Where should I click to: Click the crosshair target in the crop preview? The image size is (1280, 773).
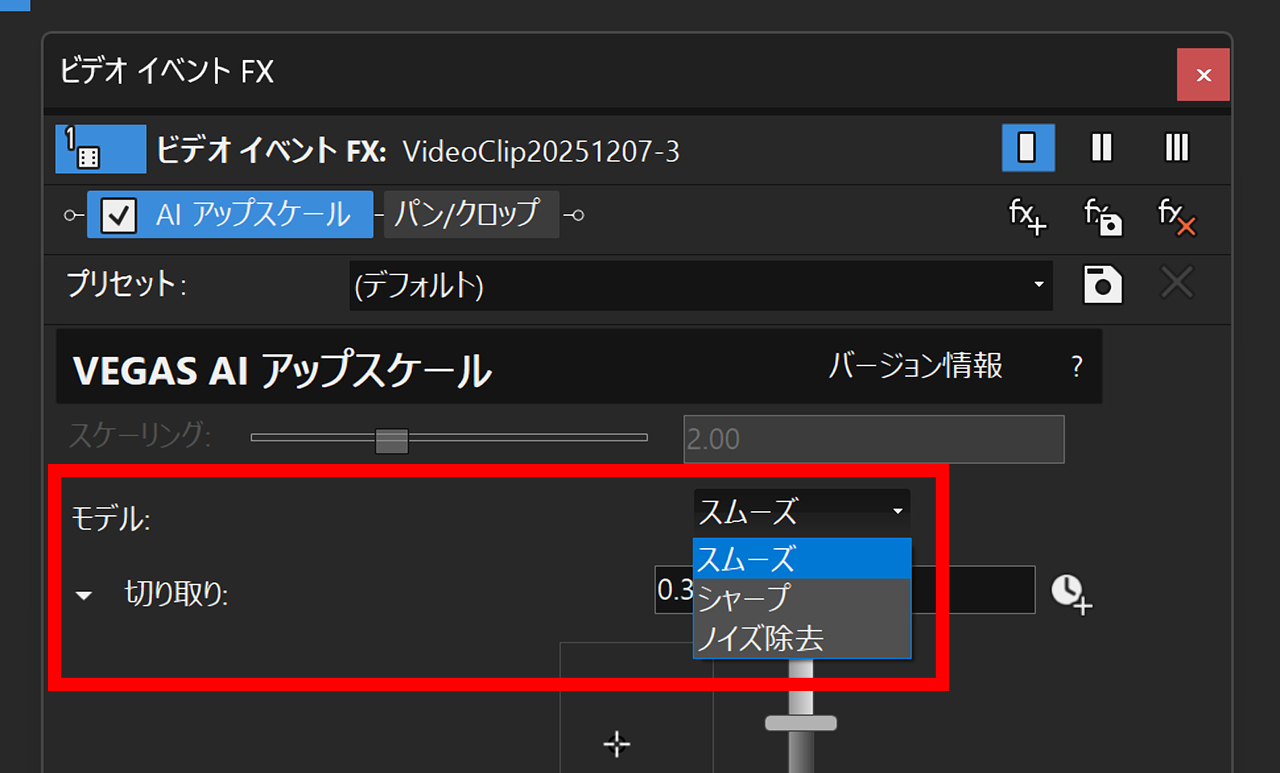click(617, 744)
